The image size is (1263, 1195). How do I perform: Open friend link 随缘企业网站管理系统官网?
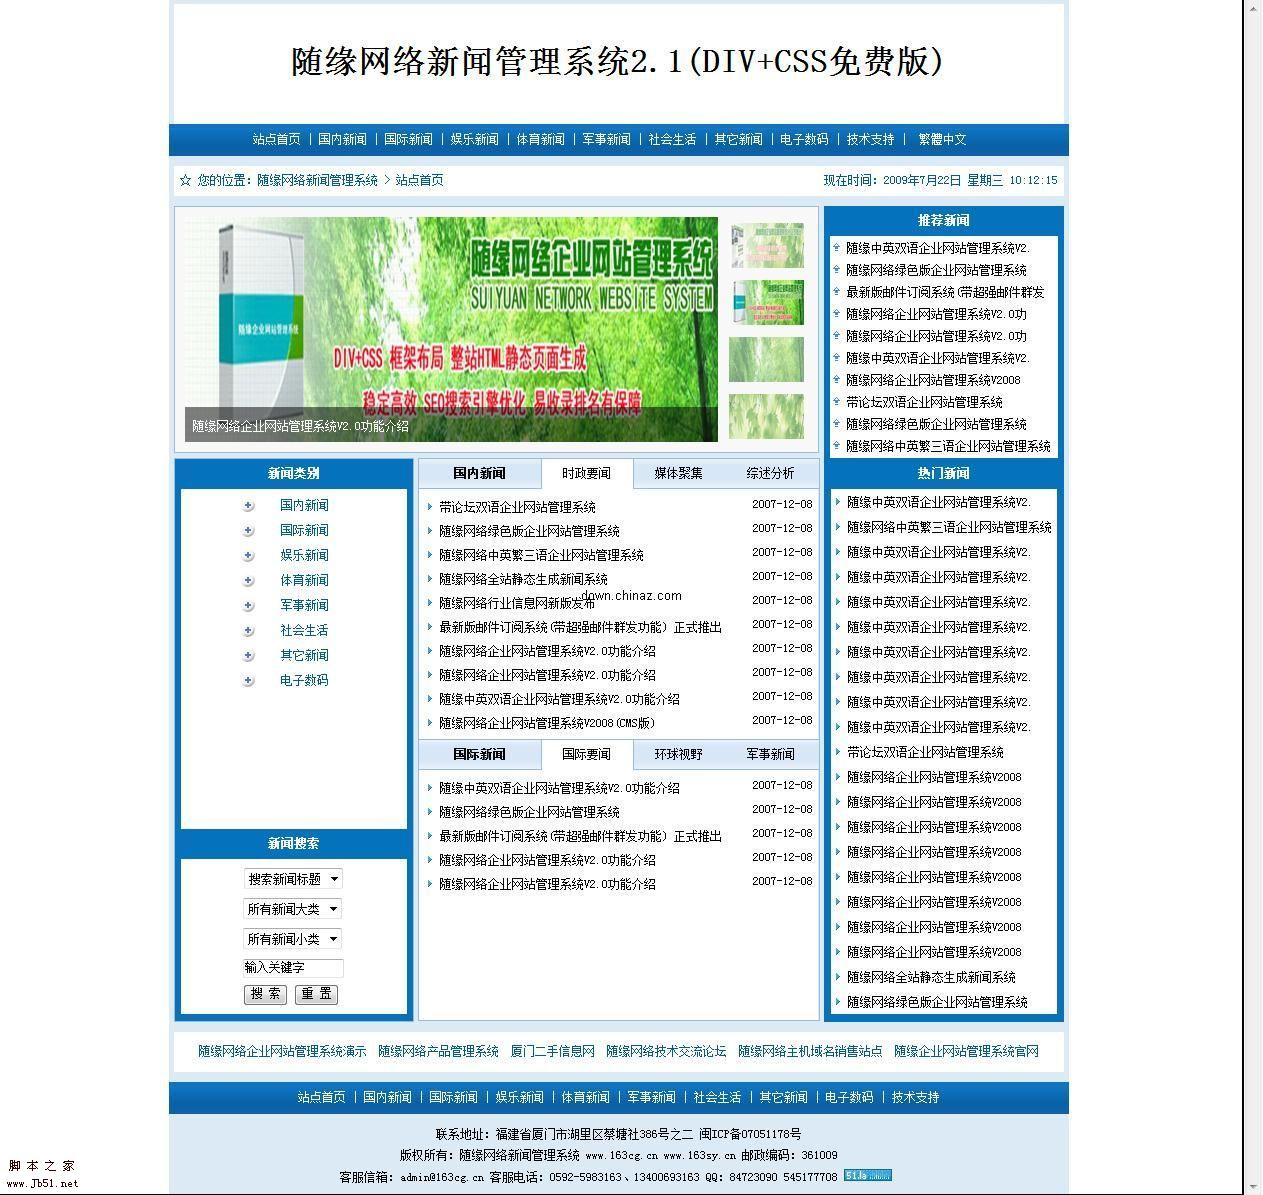point(966,1051)
